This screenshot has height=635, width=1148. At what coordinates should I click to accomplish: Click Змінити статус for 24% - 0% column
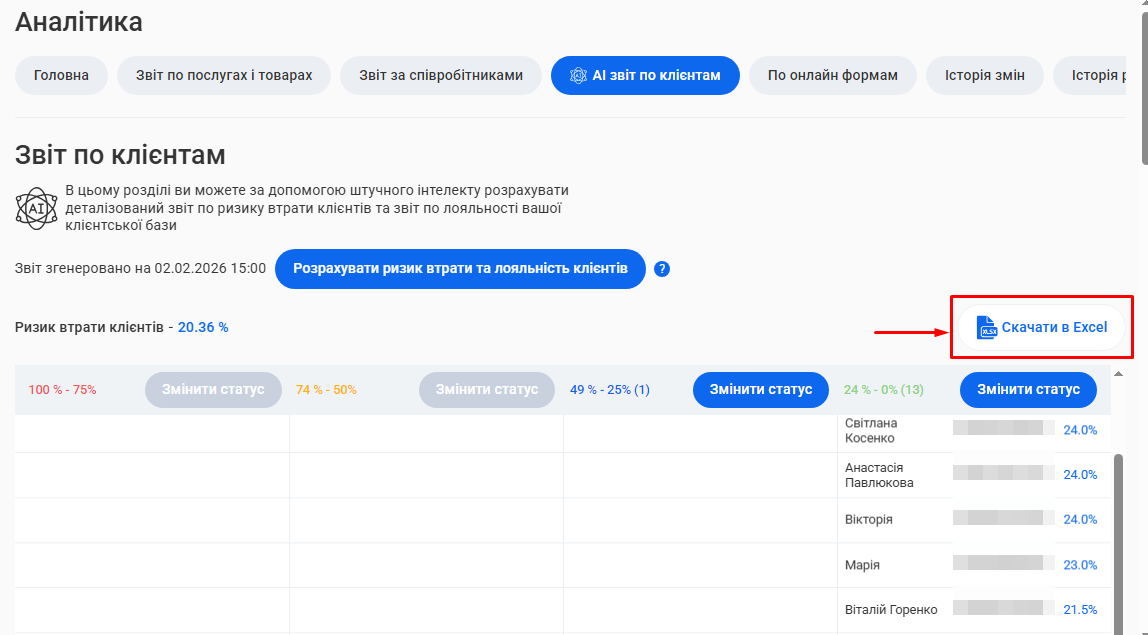coord(1028,389)
